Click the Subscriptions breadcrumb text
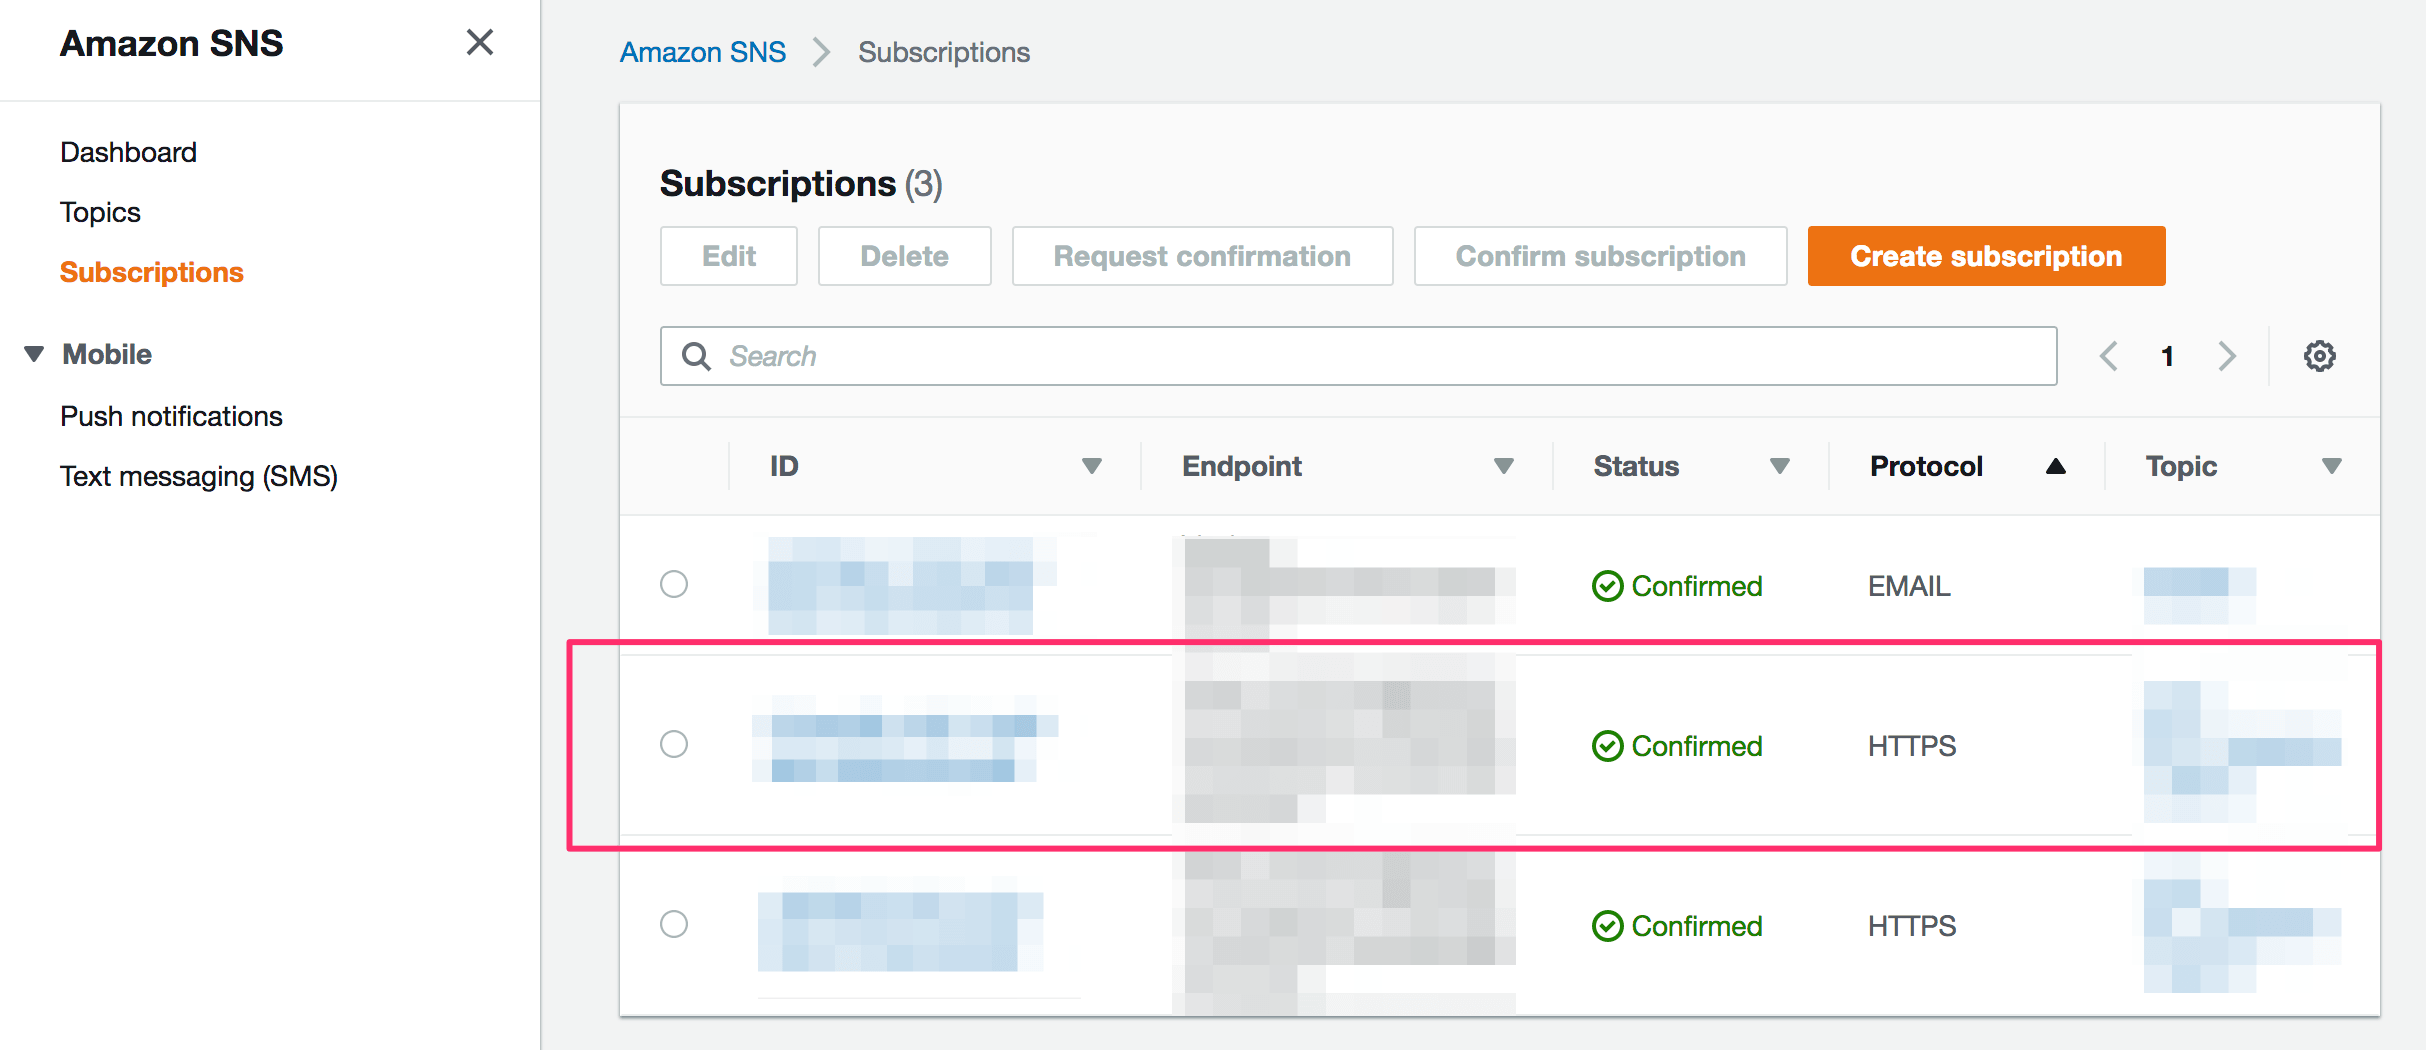The height and width of the screenshot is (1050, 2426). pyautogui.click(x=944, y=52)
